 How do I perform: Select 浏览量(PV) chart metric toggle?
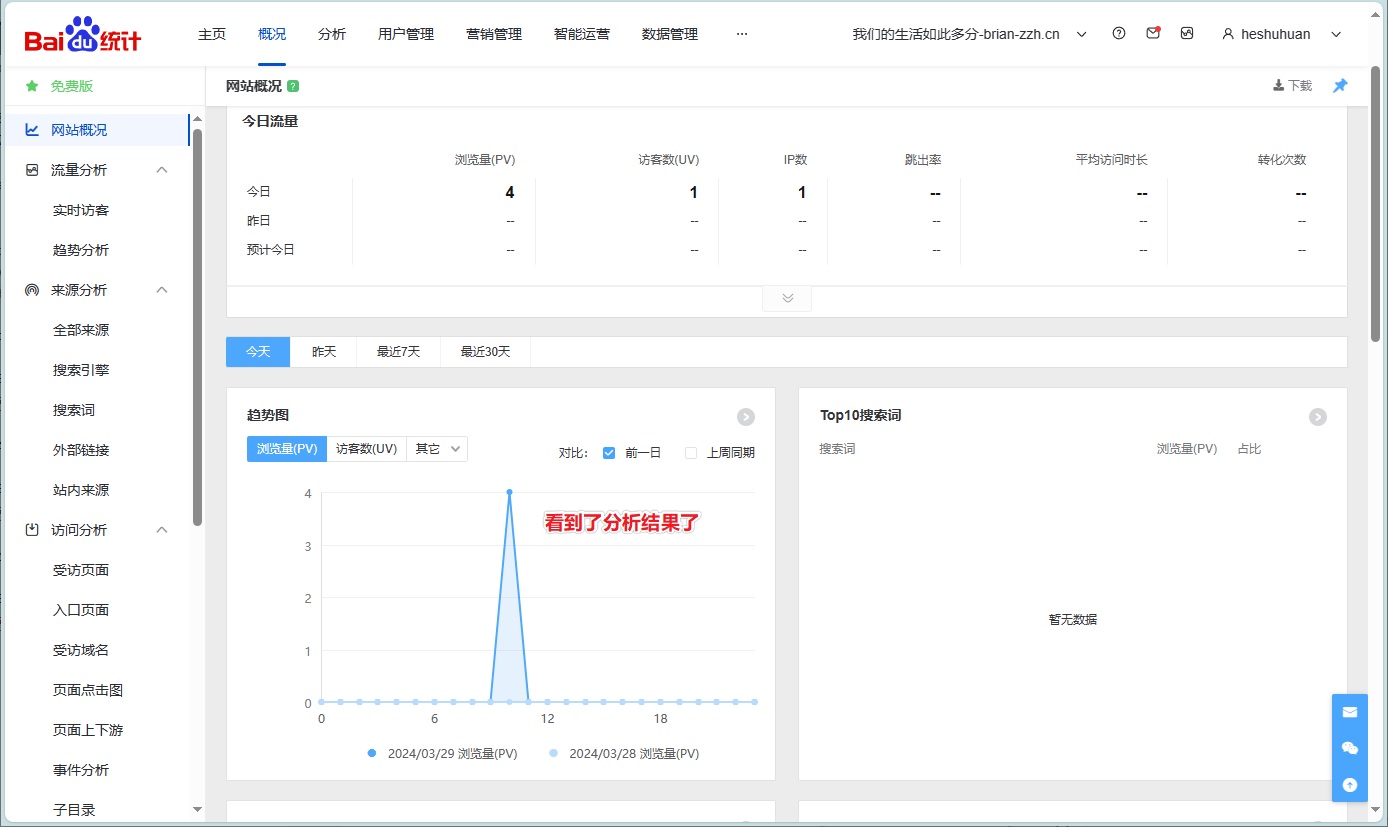pos(287,449)
